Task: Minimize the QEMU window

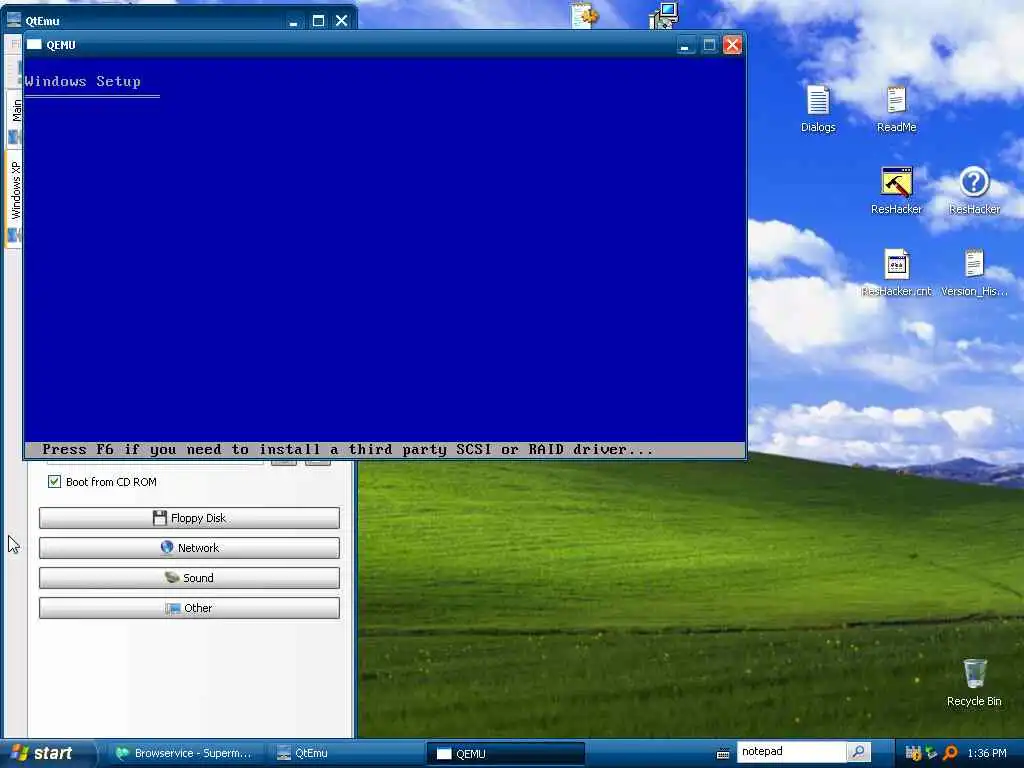Action: pos(684,45)
